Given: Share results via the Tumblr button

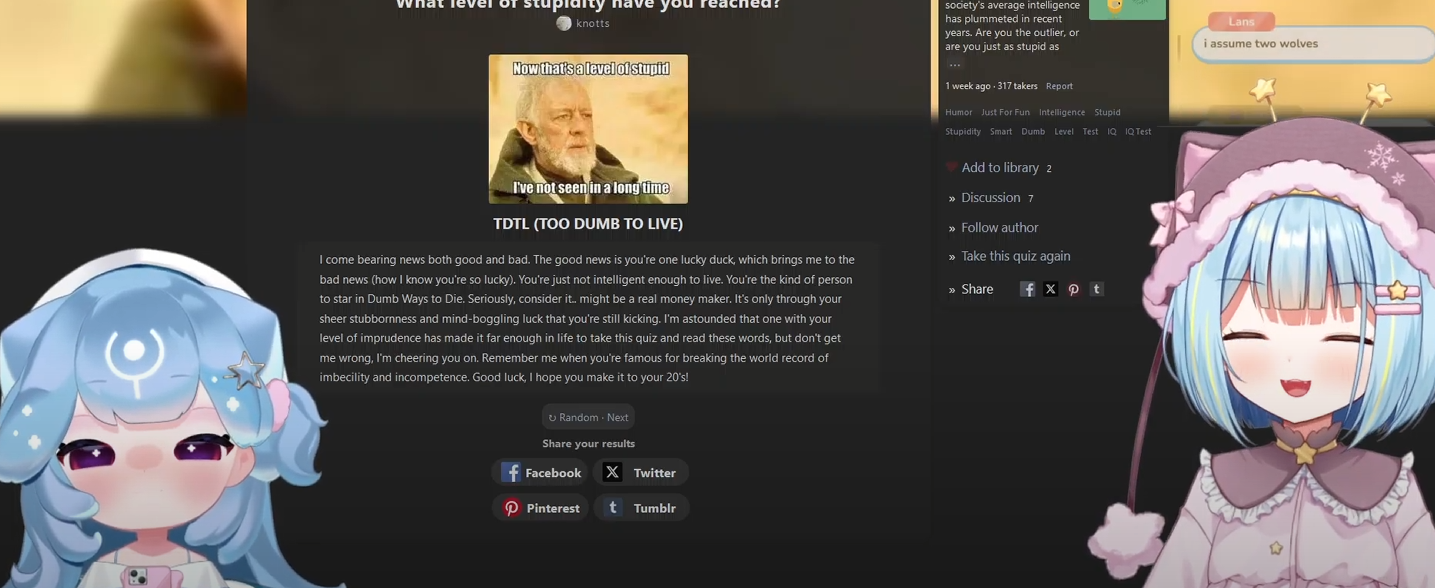Looking at the screenshot, I should 641,508.
